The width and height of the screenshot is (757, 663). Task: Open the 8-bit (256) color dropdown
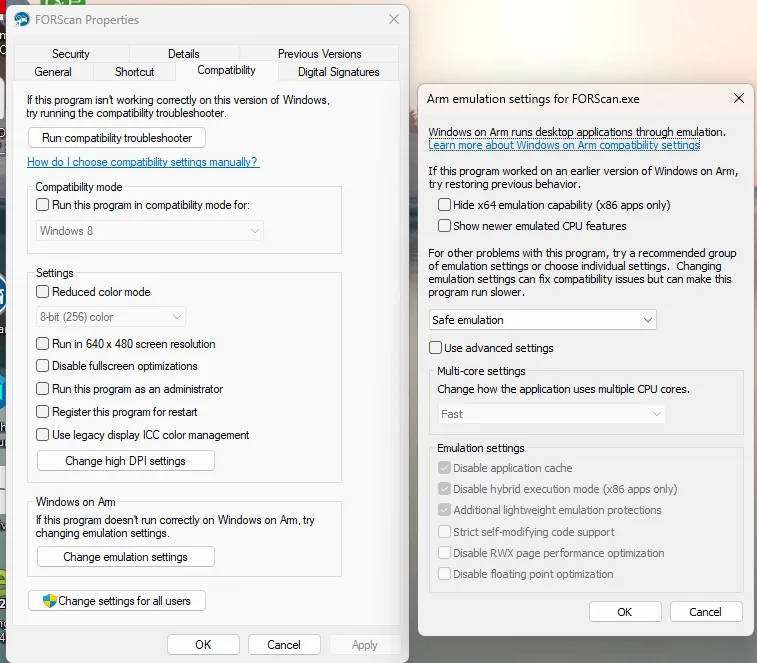pyautogui.click(x=110, y=317)
